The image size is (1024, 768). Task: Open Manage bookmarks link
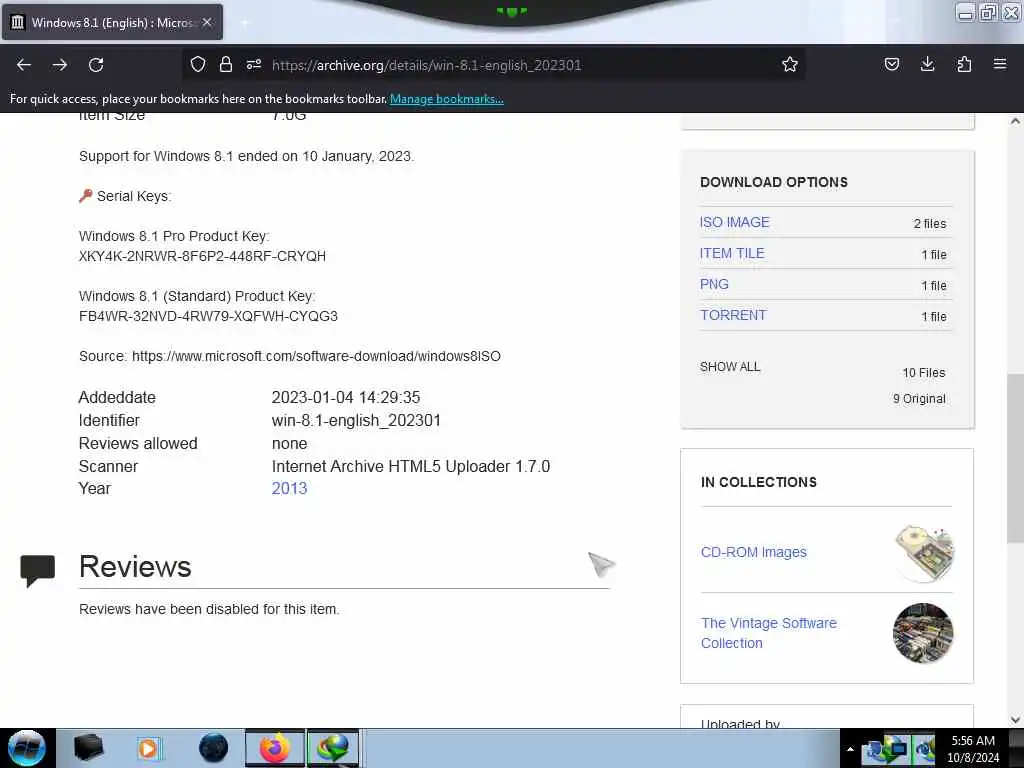pos(447,99)
